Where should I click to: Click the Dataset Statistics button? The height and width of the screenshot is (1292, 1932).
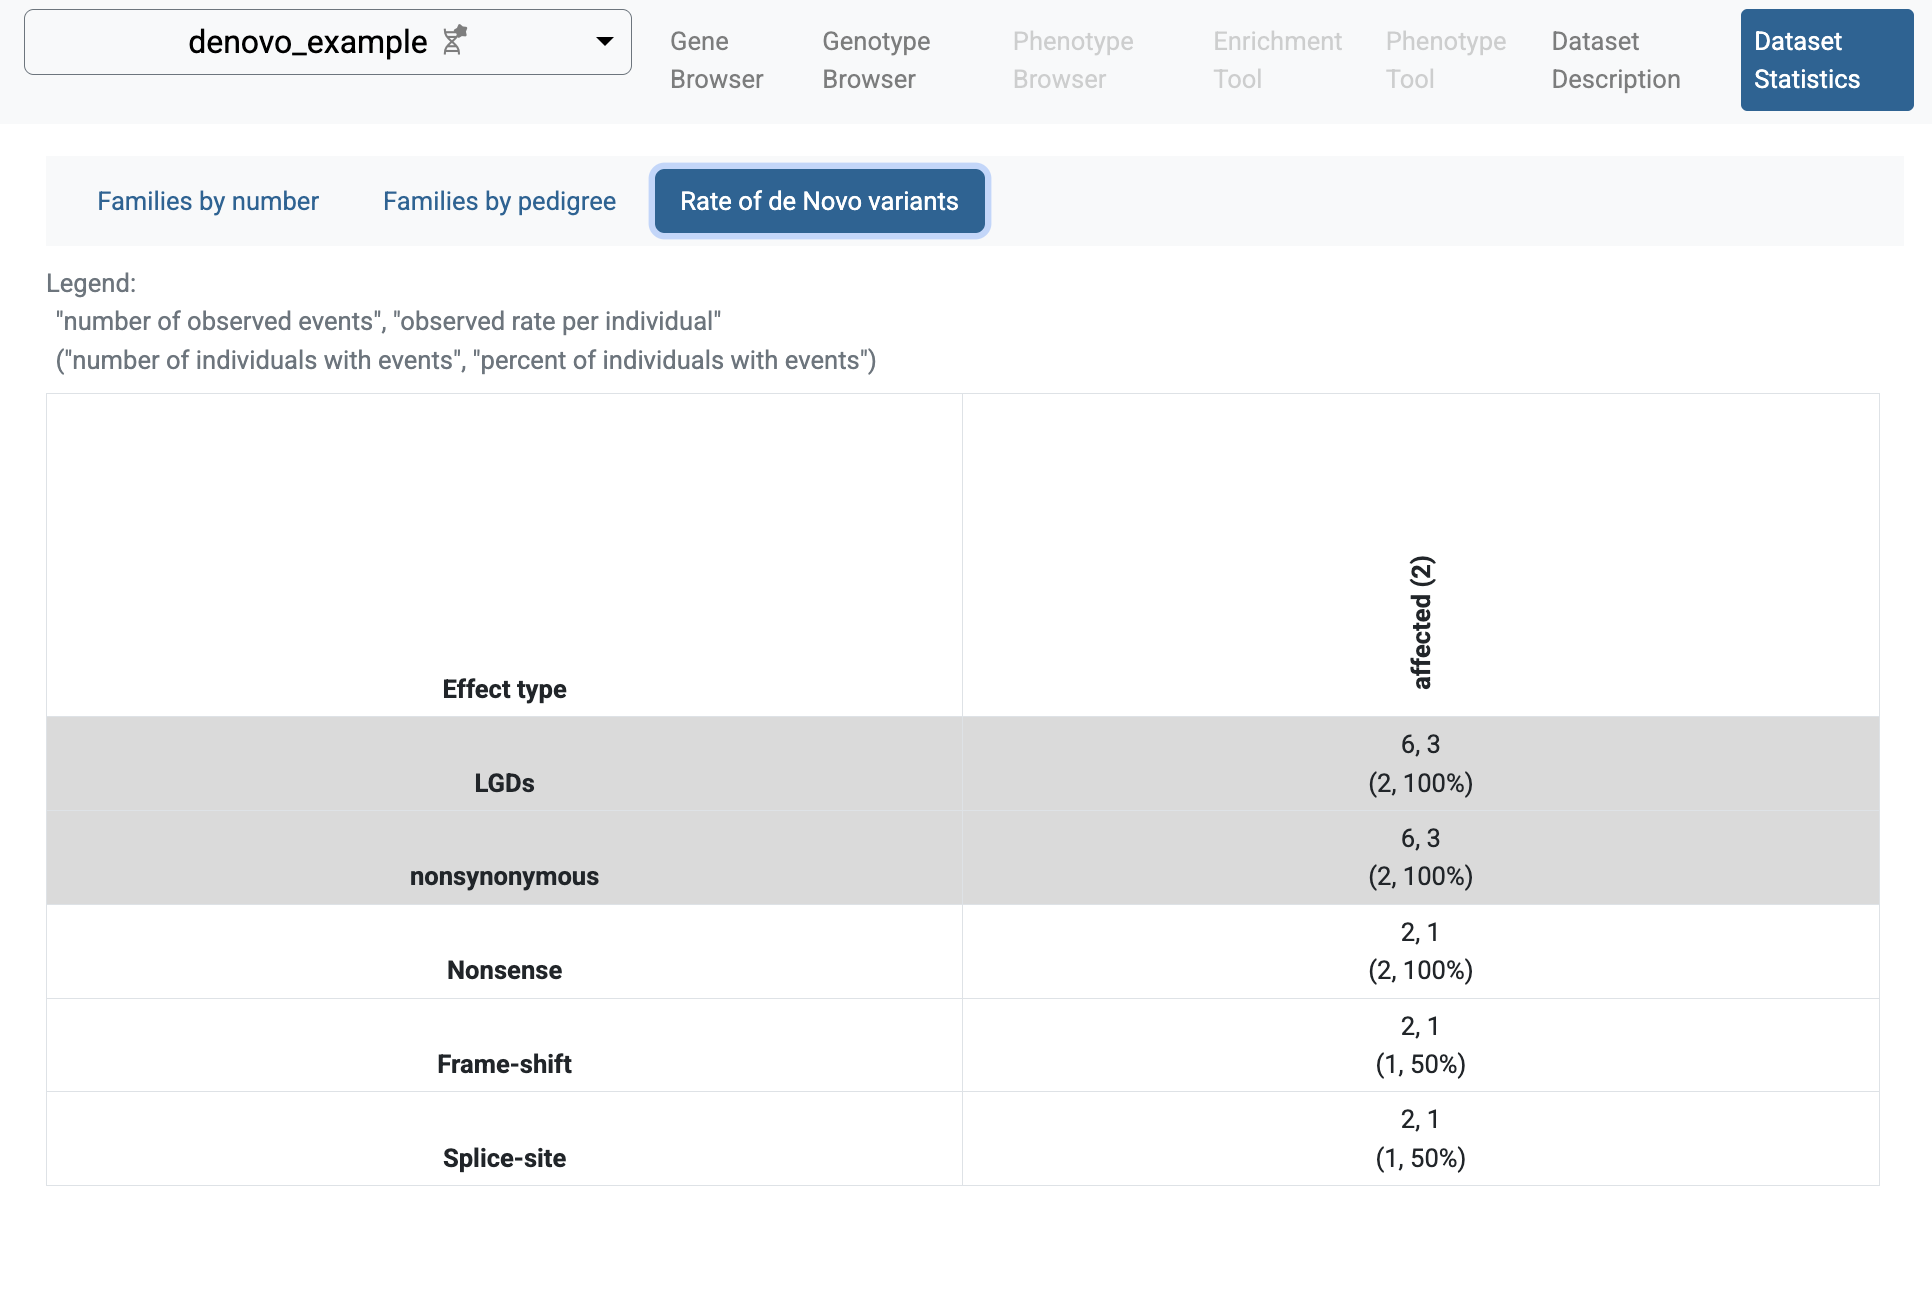click(1826, 59)
